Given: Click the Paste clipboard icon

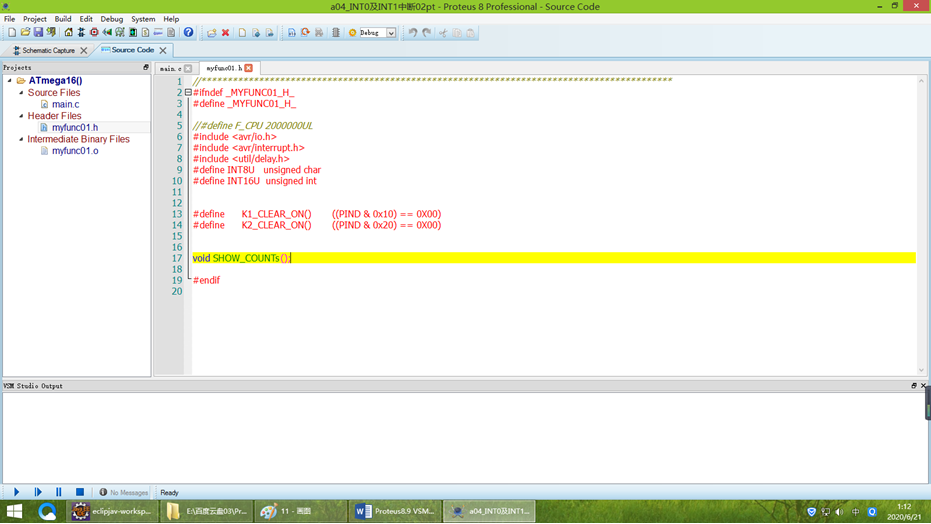Looking at the screenshot, I should click(x=471, y=33).
